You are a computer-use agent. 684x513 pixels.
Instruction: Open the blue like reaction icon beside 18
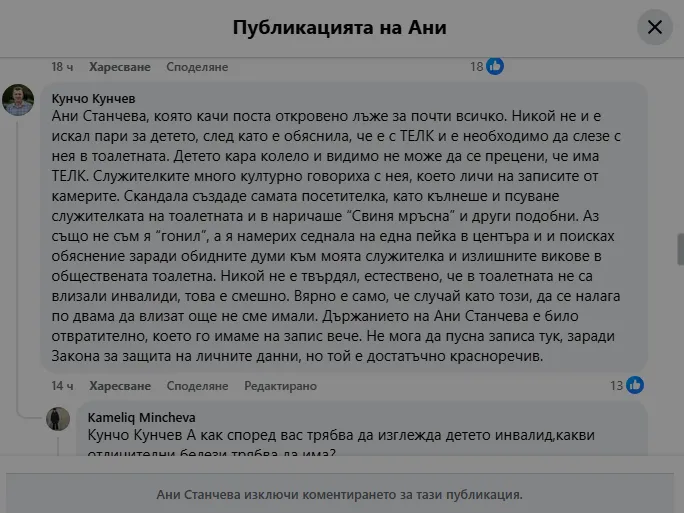click(x=495, y=67)
